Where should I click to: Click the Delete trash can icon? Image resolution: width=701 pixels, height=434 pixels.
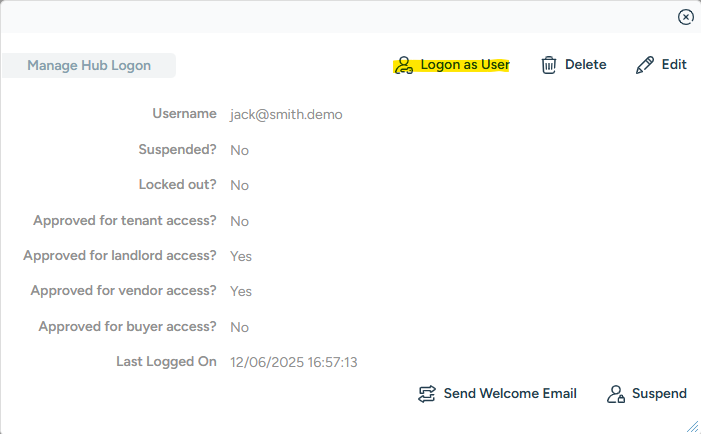549,65
